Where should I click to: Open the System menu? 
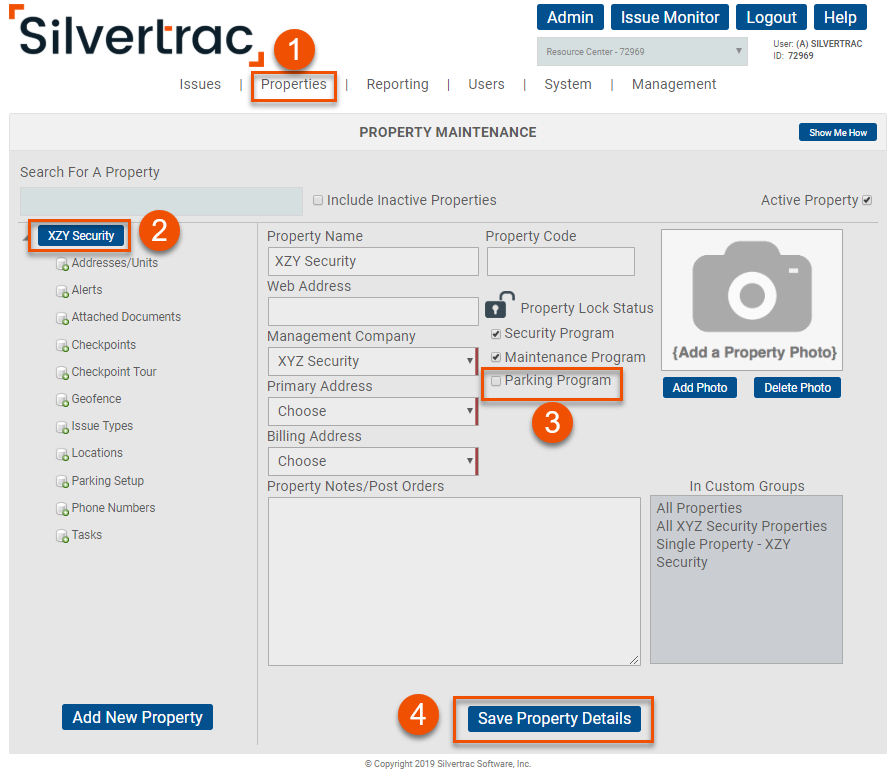[x=568, y=85]
